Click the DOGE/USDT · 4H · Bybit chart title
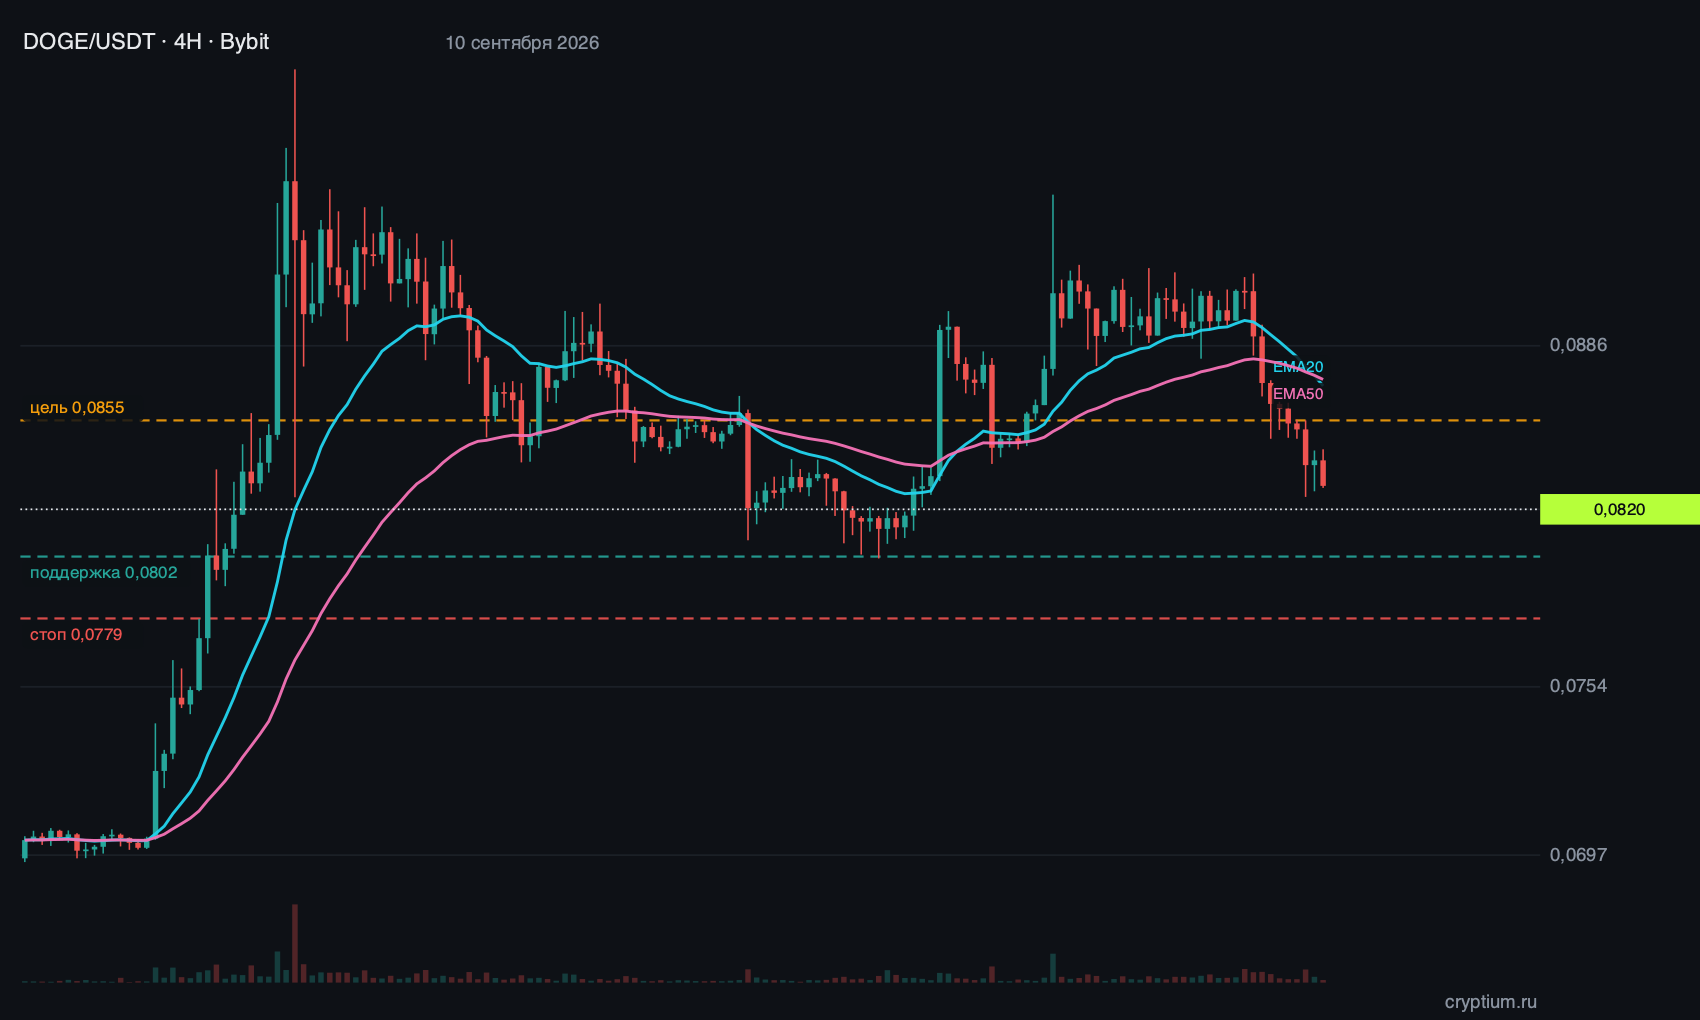Viewport: 1700px width, 1020px height. point(146,42)
